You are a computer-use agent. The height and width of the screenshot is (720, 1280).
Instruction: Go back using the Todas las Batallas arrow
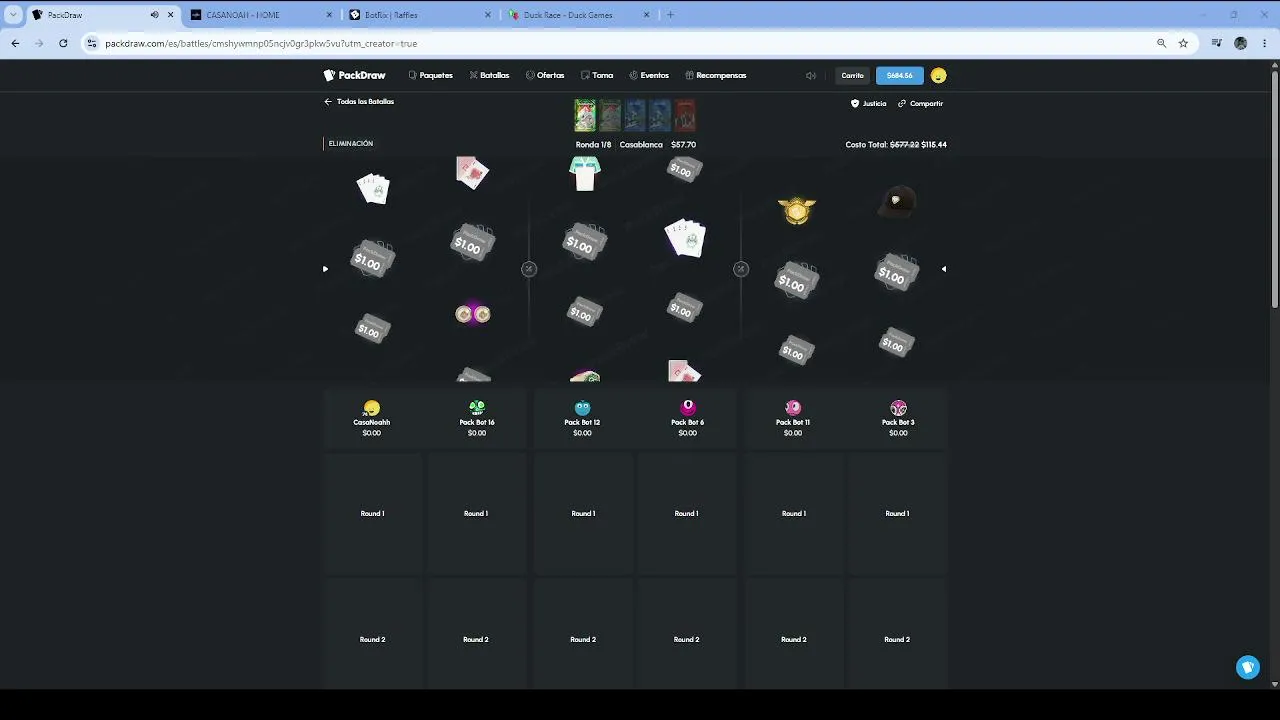click(328, 101)
